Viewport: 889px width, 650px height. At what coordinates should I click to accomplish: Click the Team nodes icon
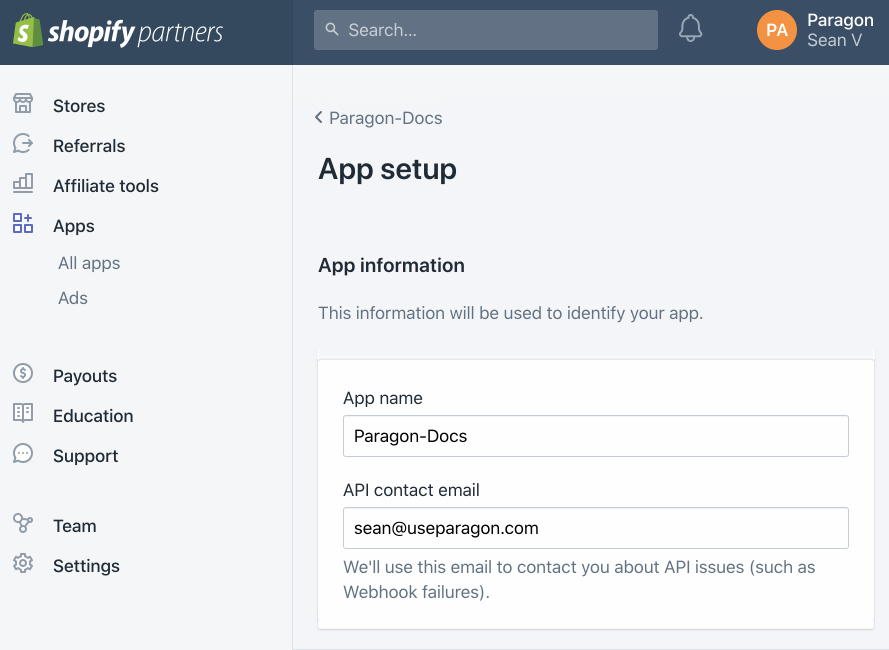point(23,523)
